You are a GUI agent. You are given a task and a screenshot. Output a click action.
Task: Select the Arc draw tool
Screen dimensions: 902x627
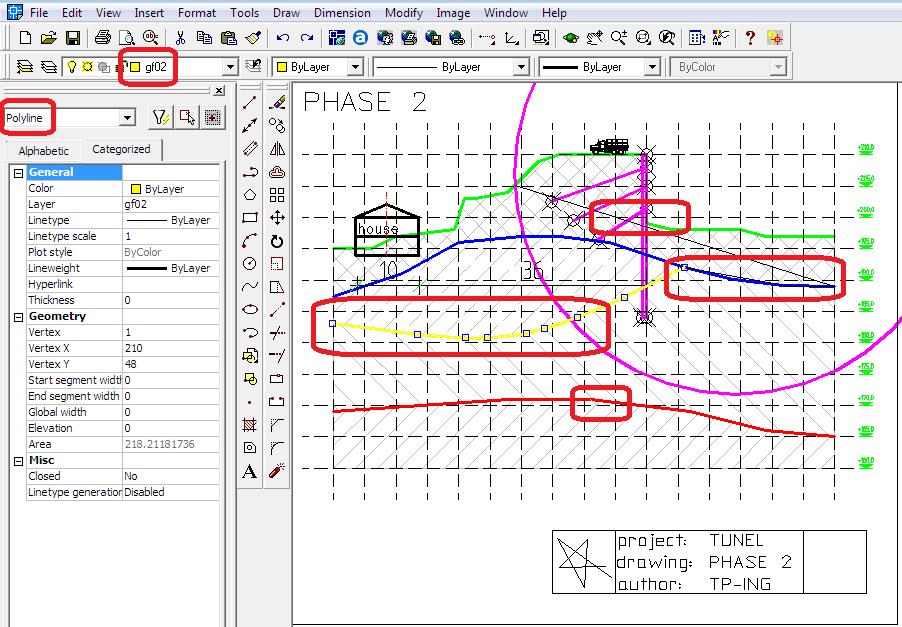[x=250, y=241]
